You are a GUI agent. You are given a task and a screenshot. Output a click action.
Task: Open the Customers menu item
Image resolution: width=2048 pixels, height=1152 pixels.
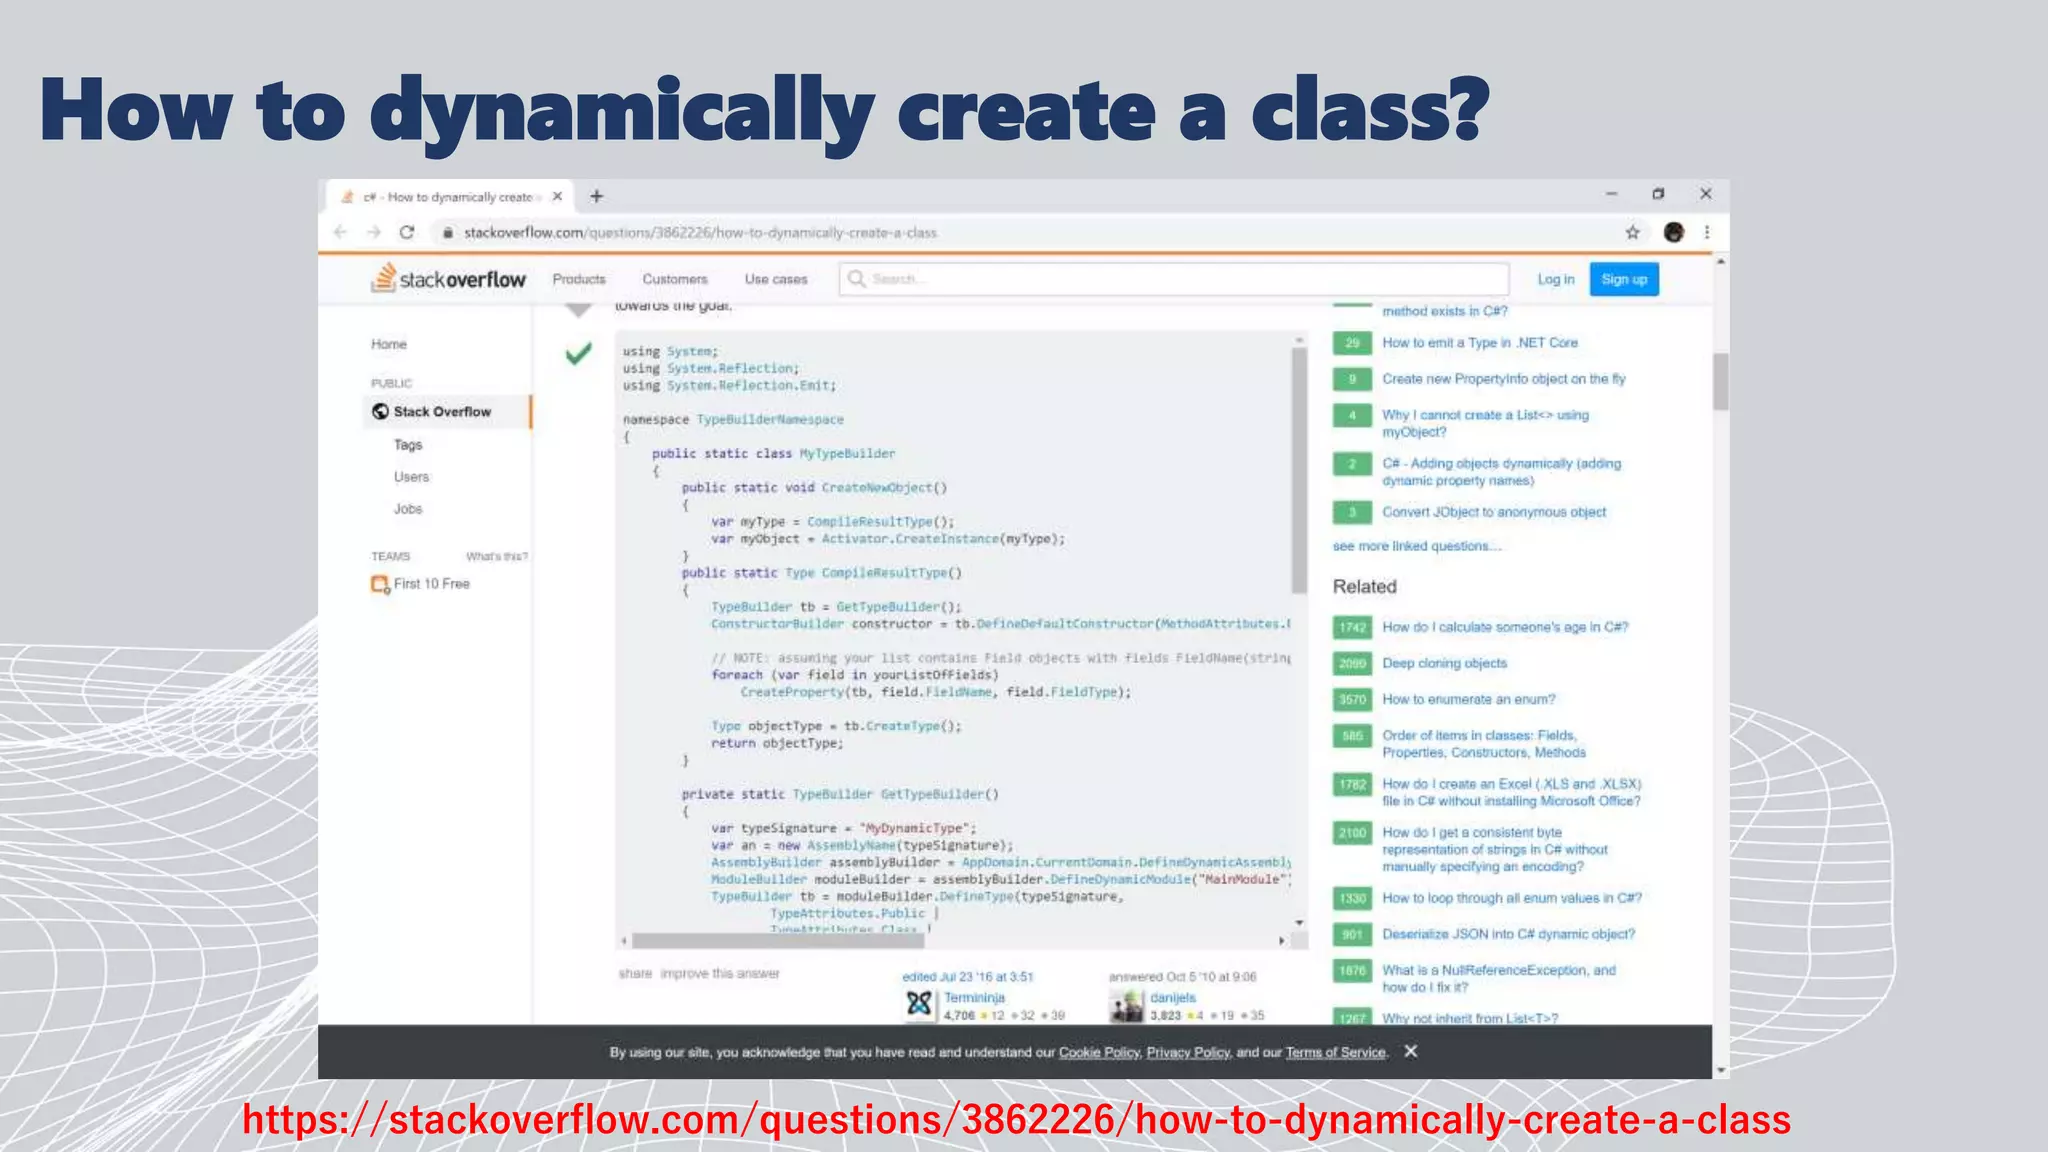point(675,279)
